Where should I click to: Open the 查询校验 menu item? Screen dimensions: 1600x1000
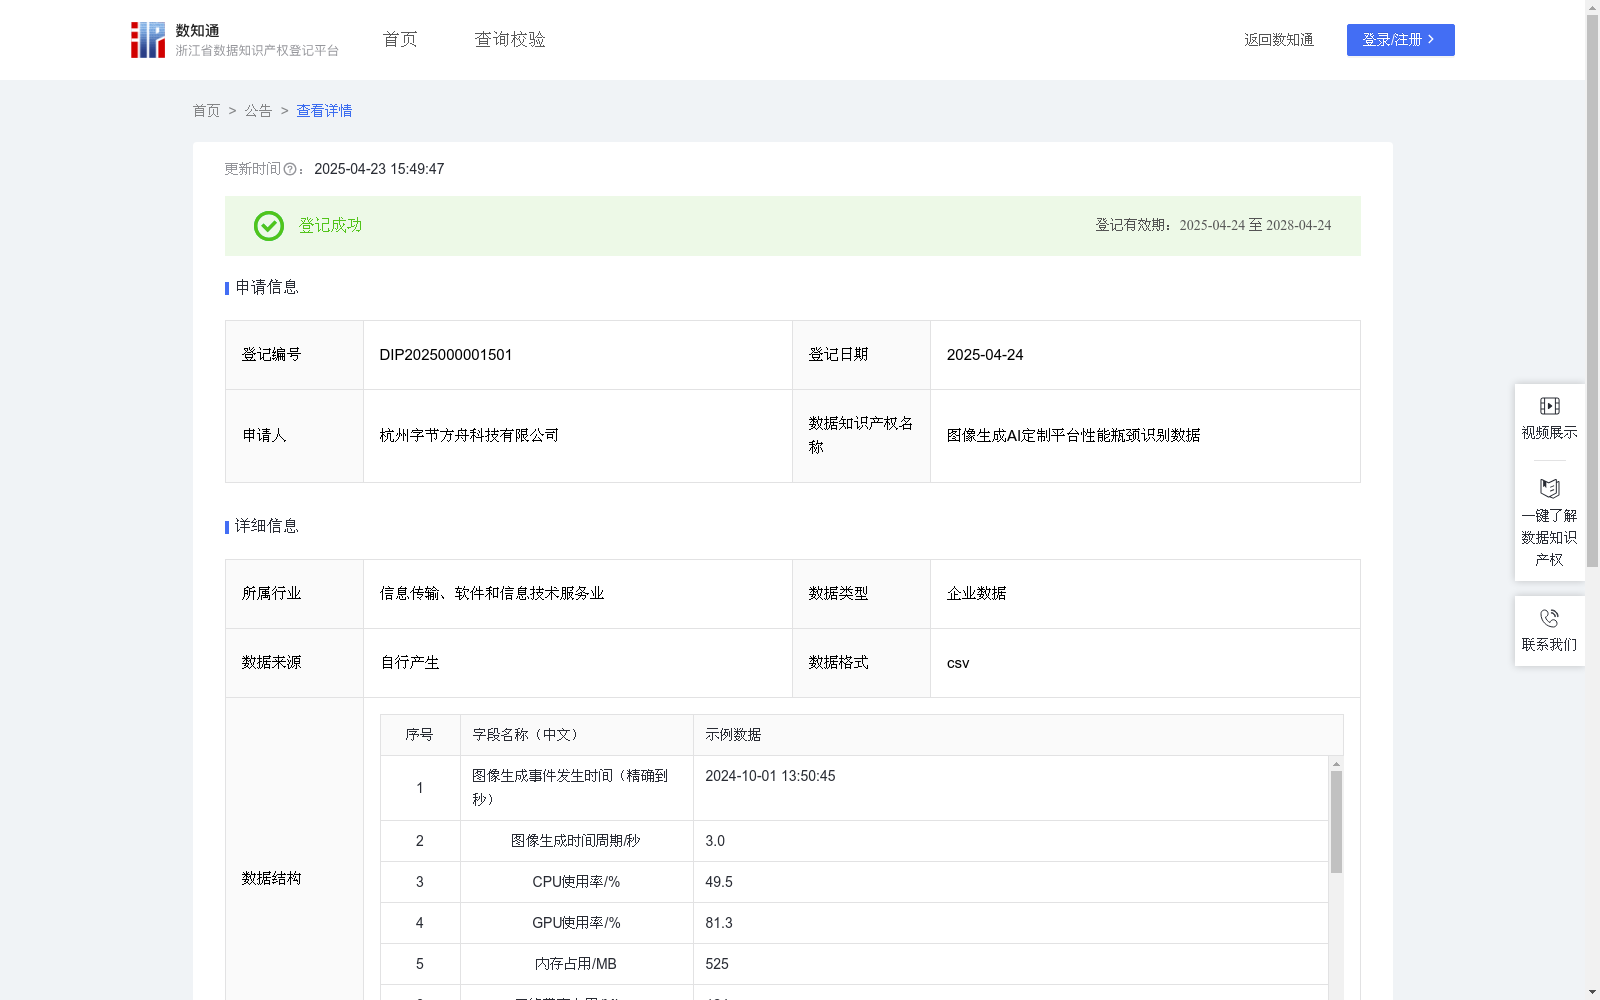tap(509, 39)
